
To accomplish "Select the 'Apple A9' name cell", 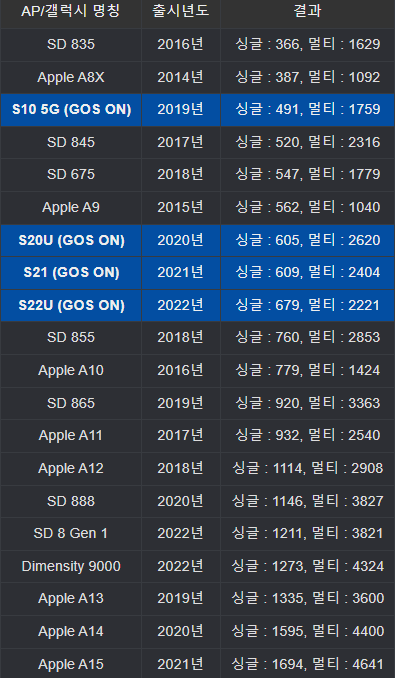I will 71,208.
